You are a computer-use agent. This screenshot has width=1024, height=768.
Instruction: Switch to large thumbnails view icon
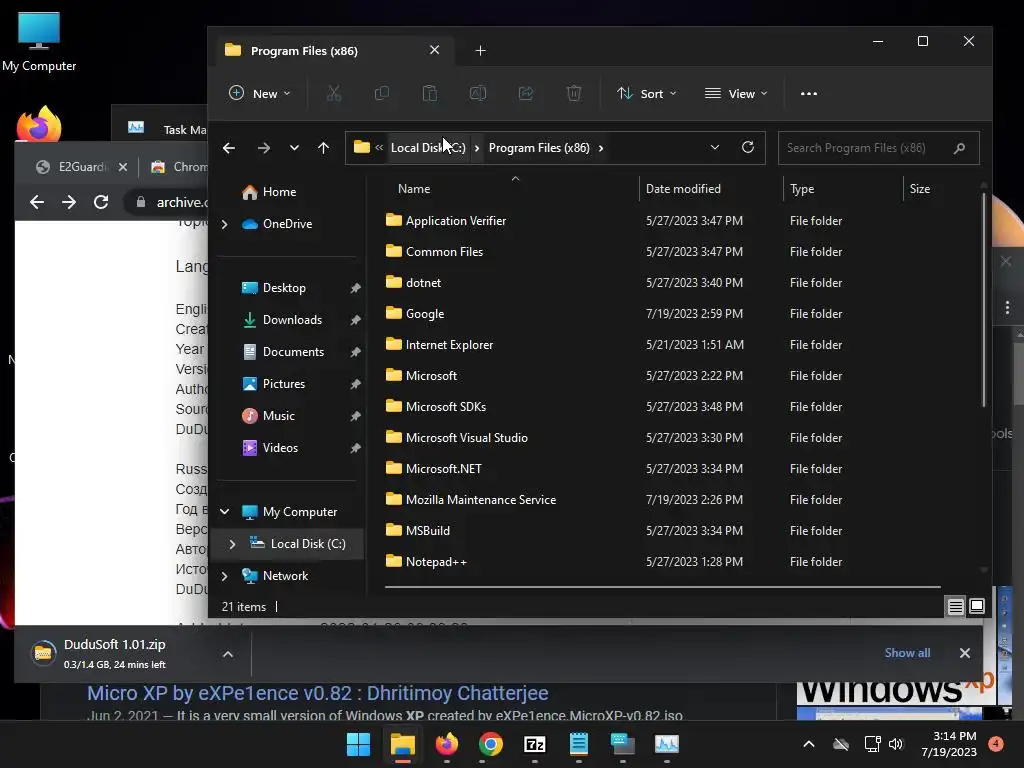[x=977, y=607]
